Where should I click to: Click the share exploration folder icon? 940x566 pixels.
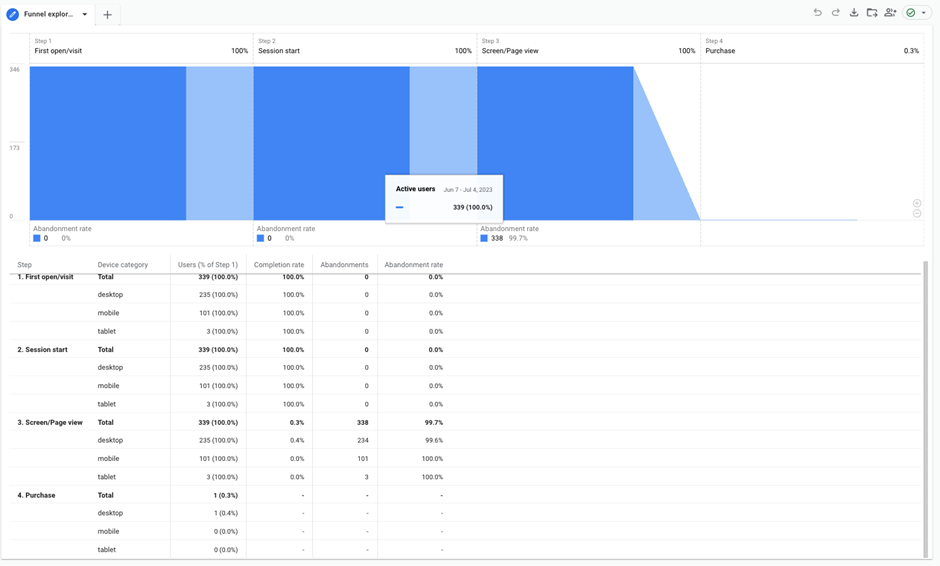(872, 13)
